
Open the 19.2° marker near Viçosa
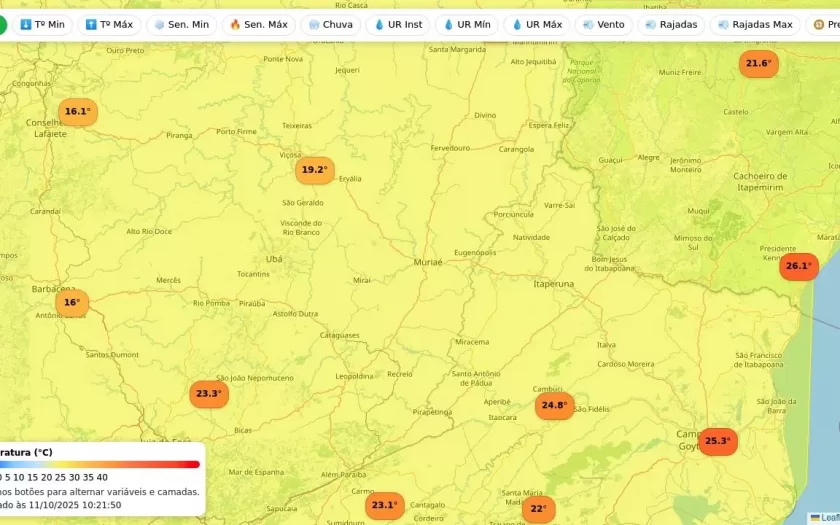tap(314, 170)
